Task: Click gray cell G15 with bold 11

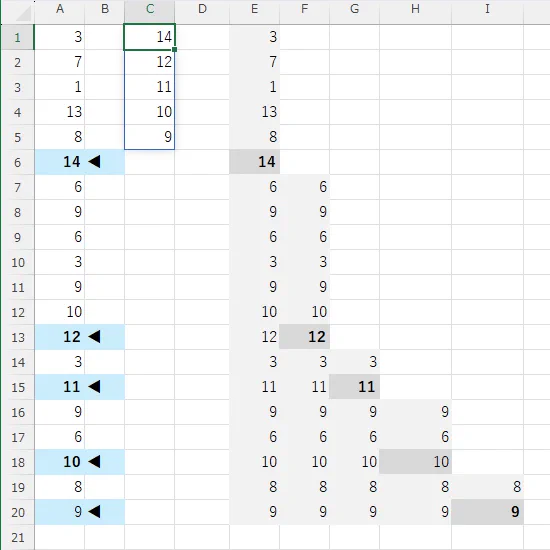Action: tap(354, 387)
